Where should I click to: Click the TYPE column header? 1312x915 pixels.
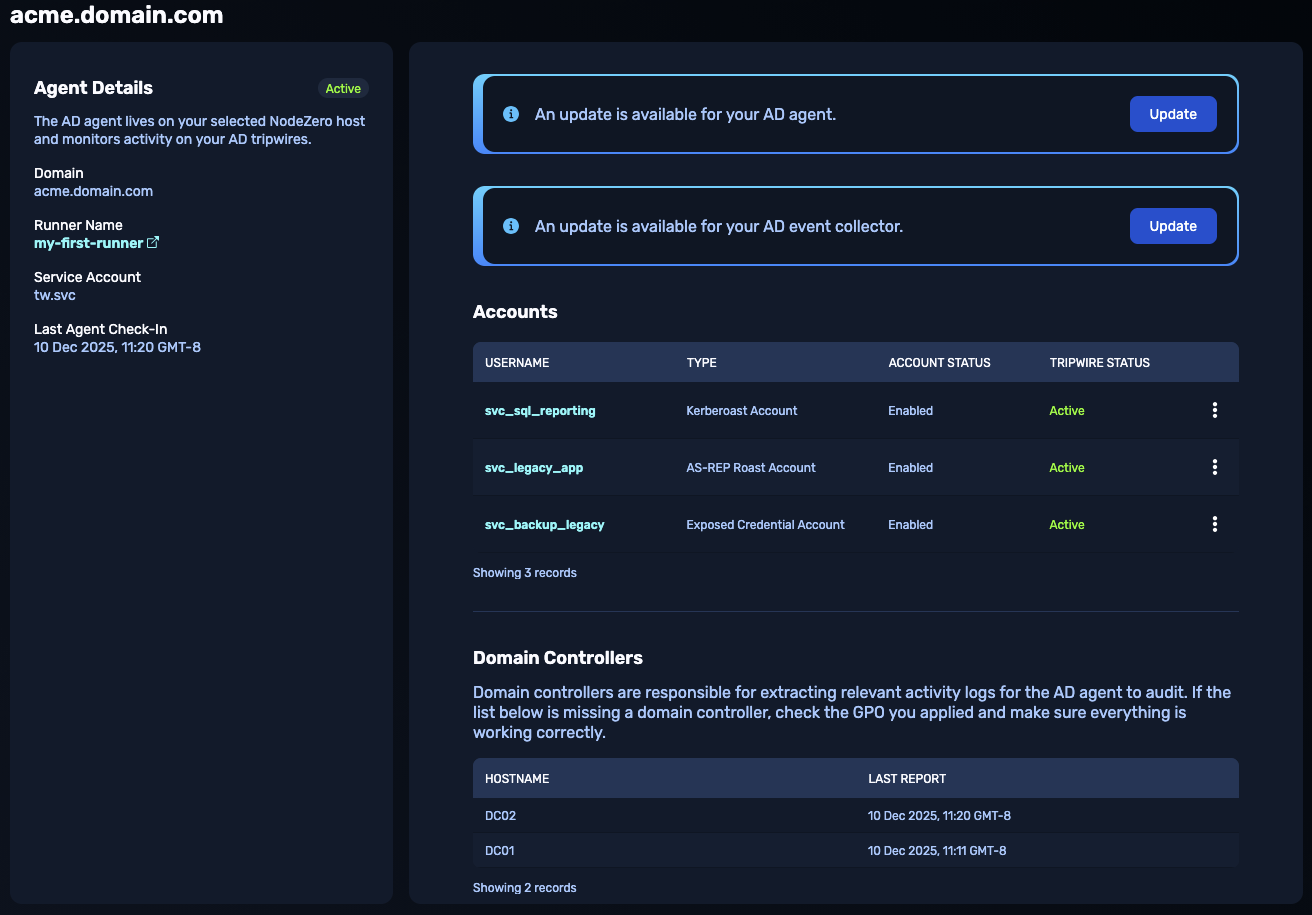[701, 363]
